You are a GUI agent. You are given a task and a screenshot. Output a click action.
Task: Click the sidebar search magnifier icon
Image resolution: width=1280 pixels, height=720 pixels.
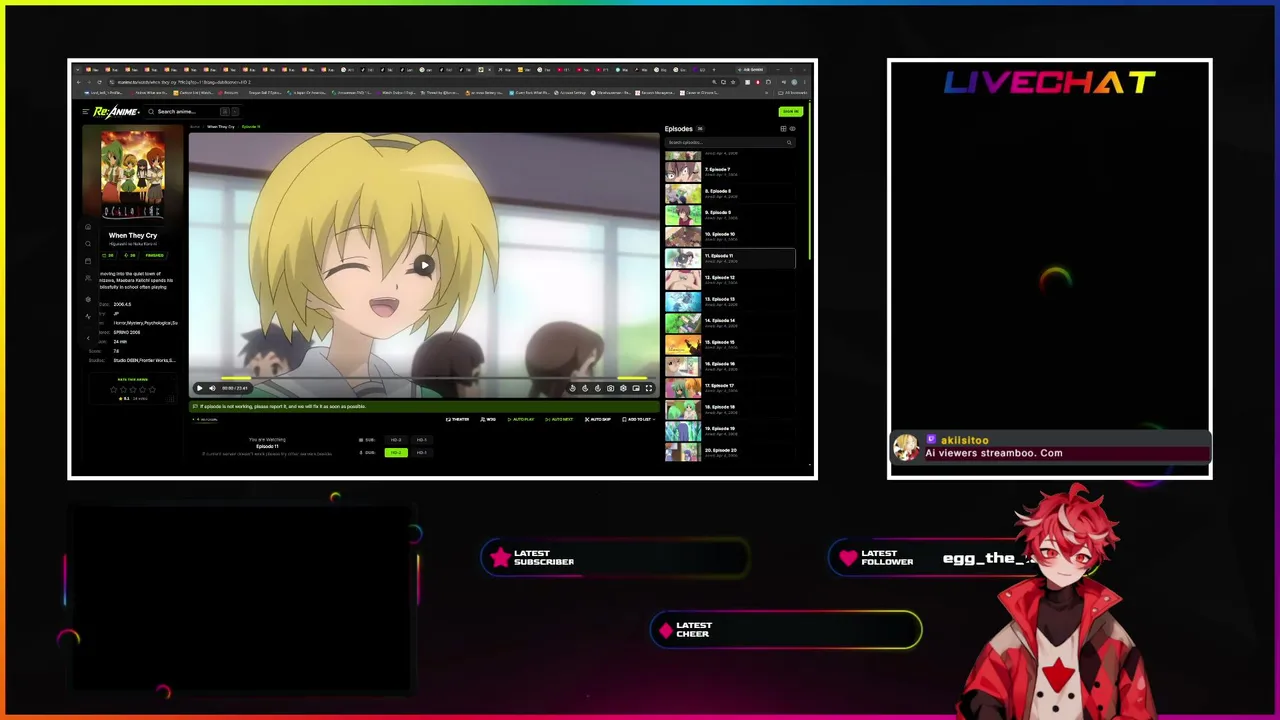pyautogui.click(x=88, y=244)
